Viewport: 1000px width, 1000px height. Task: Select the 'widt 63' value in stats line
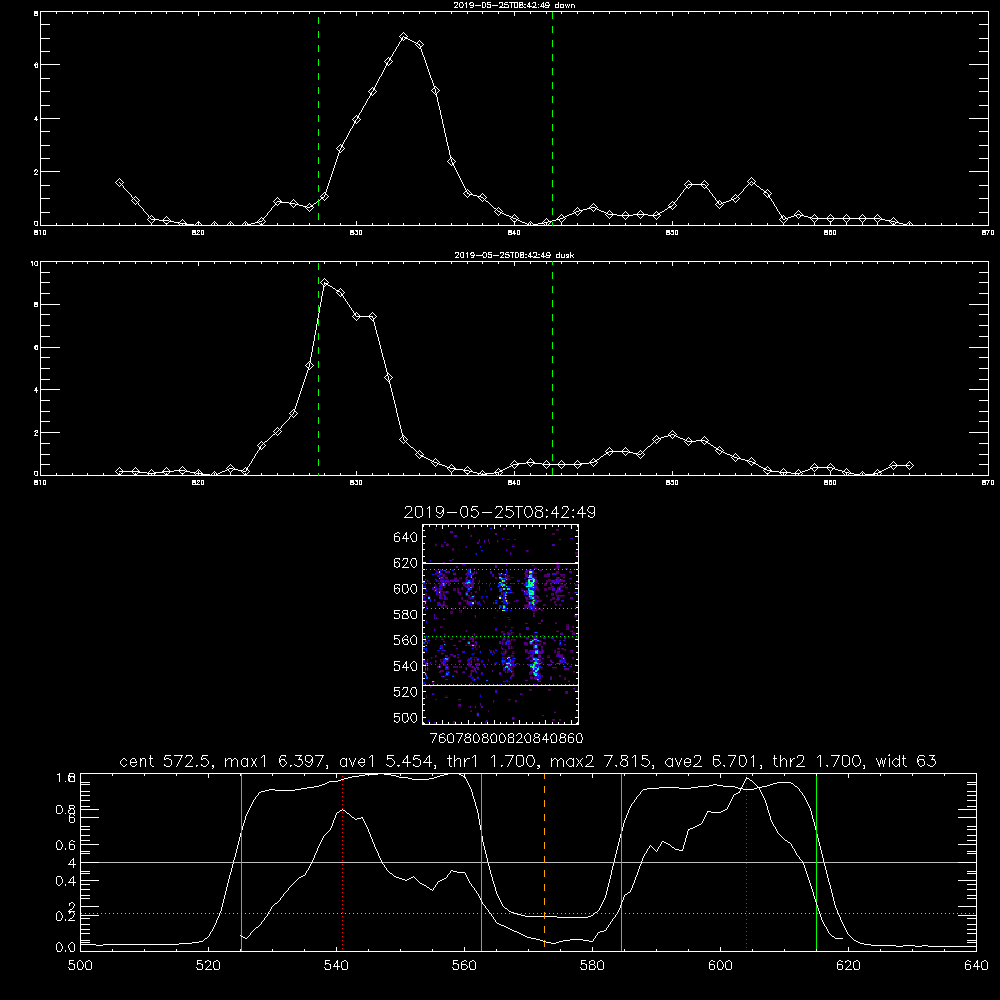(x=906, y=761)
